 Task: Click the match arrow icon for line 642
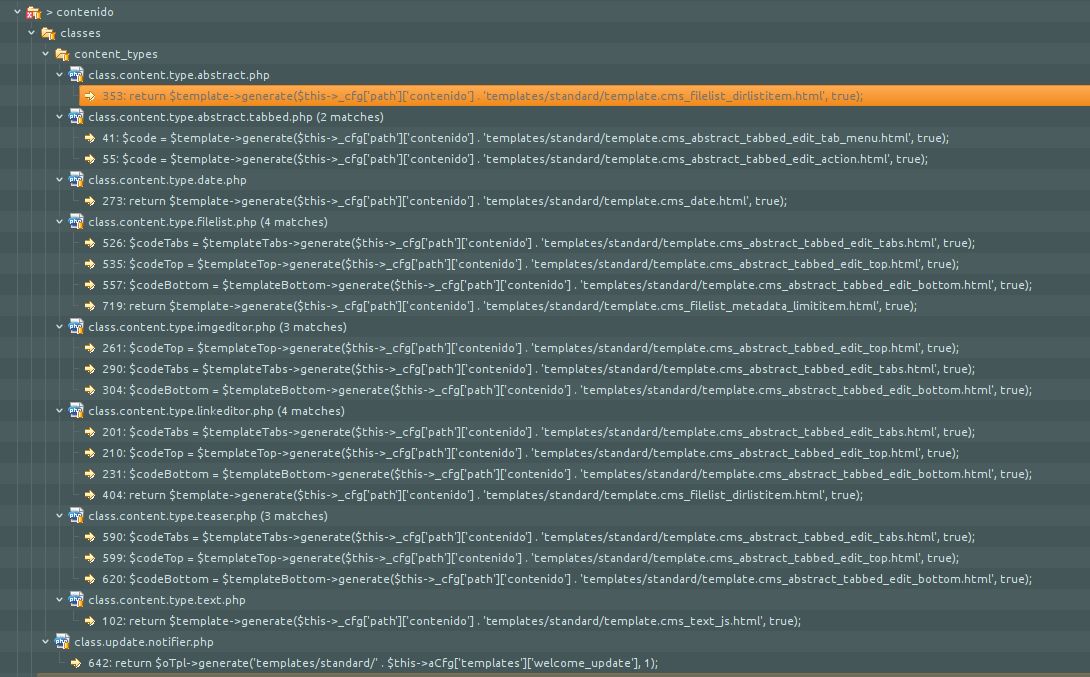[x=76, y=663]
